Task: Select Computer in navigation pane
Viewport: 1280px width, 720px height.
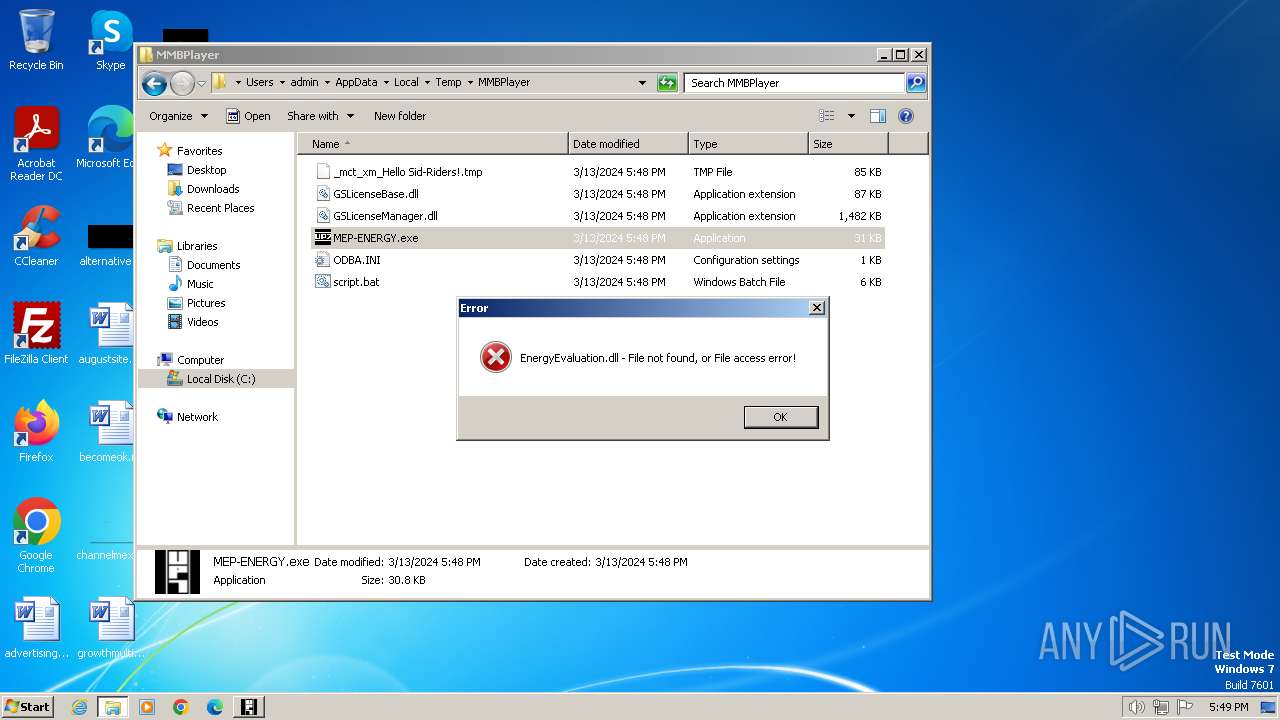Action: [x=200, y=360]
